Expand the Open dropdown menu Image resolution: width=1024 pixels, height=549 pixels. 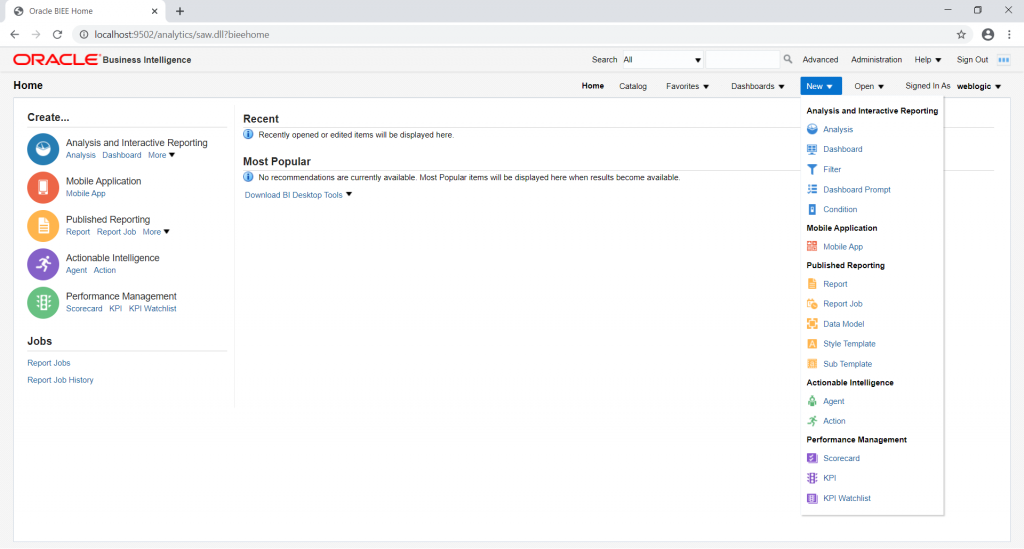pyautogui.click(x=869, y=86)
